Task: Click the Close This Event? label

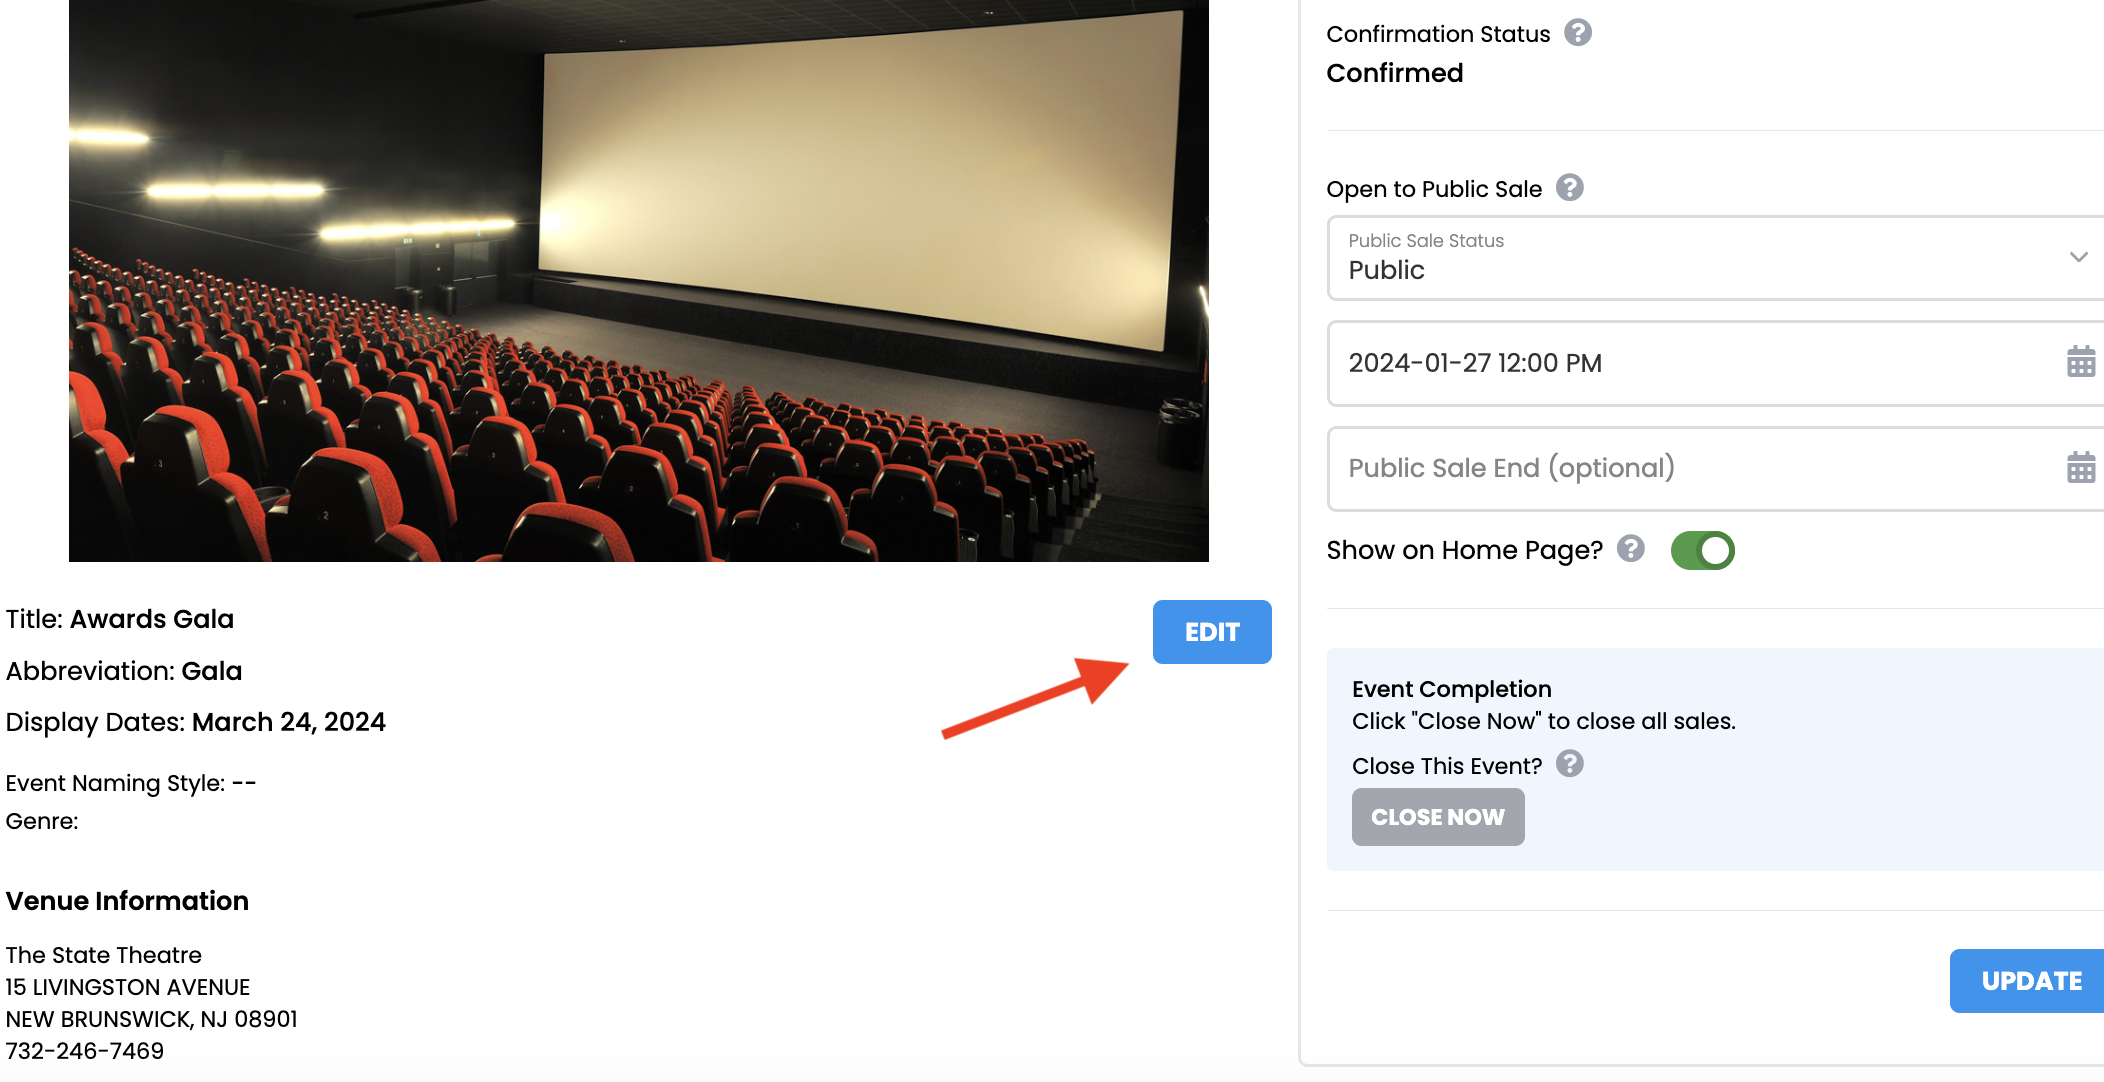Action: (x=1447, y=766)
